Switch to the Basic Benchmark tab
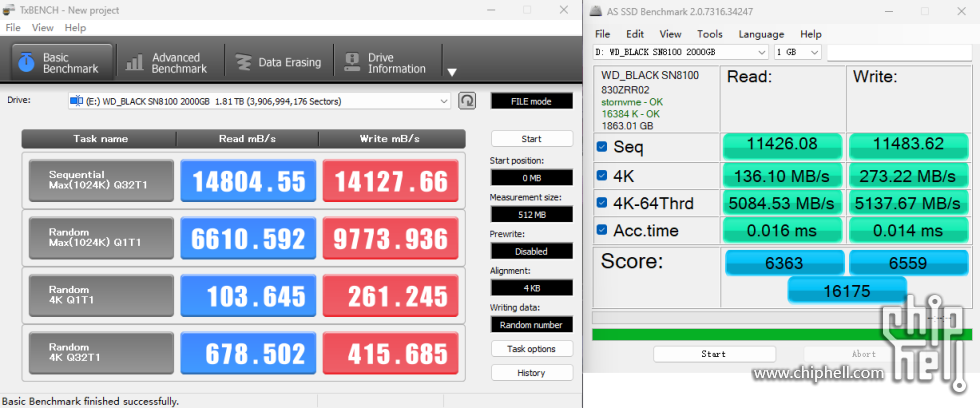The height and width of the screenshot is (408, 980). pos(62,62)
